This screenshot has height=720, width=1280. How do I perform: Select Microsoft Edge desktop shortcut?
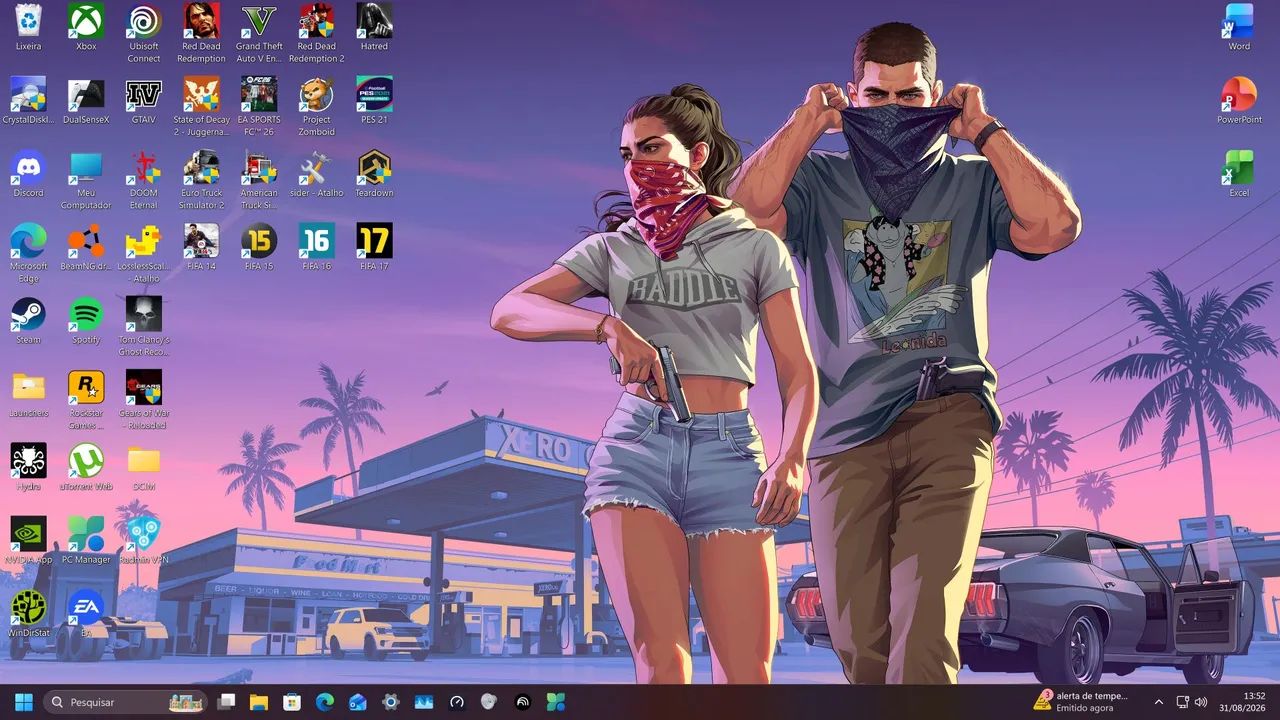coord(28,253)
